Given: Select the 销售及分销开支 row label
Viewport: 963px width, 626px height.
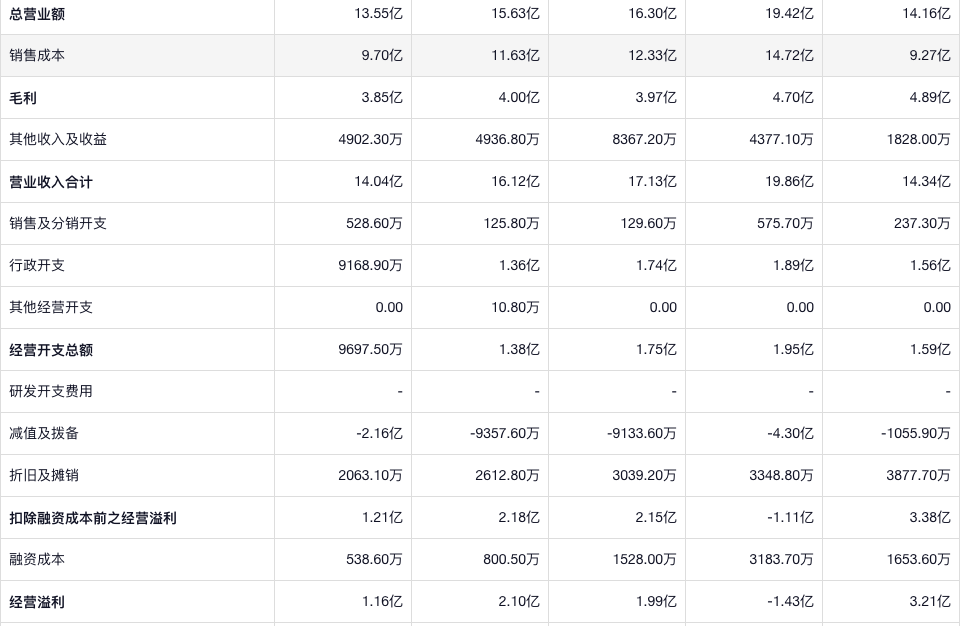Looking at the screenshot, I should pyautogui.click(x=58, y=224).
